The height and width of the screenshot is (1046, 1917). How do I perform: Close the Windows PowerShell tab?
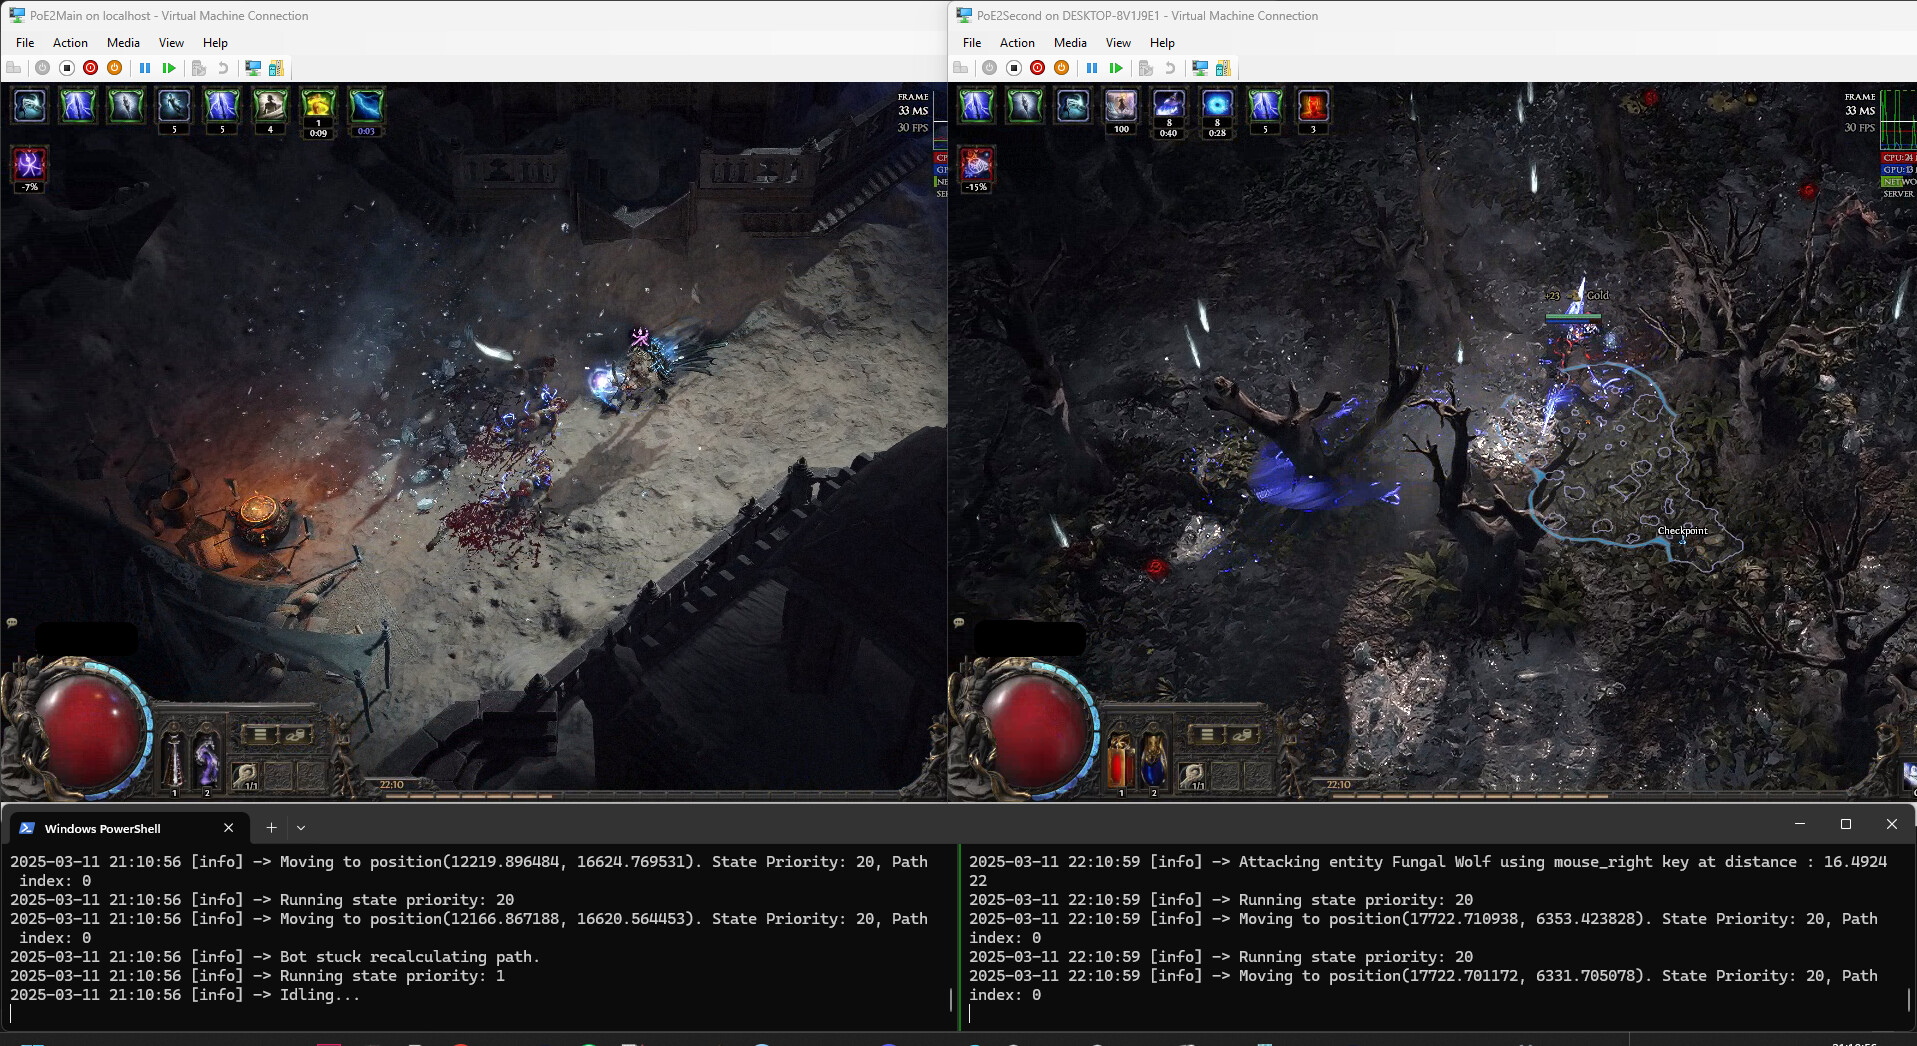click(x=228, y=828)
